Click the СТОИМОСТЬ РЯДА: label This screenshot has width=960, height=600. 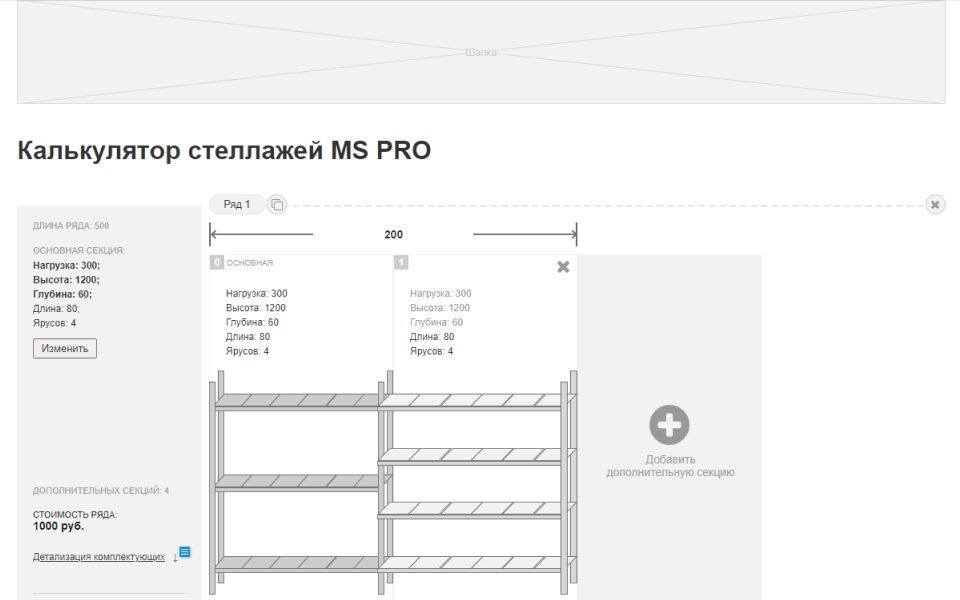[x=75, y=515]
